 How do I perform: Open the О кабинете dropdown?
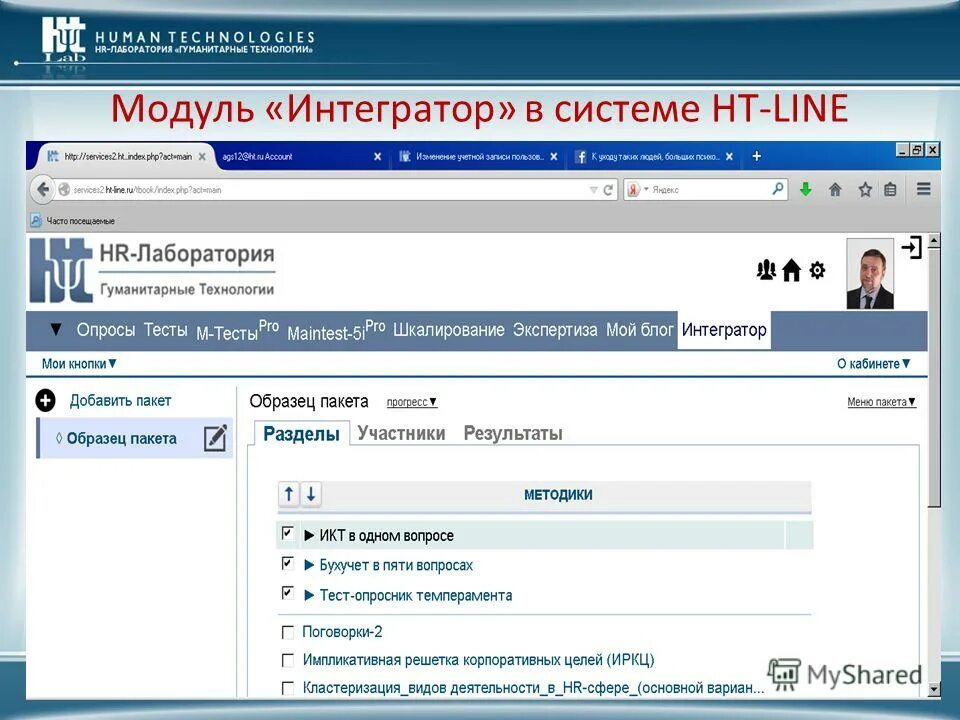(874, 364)
